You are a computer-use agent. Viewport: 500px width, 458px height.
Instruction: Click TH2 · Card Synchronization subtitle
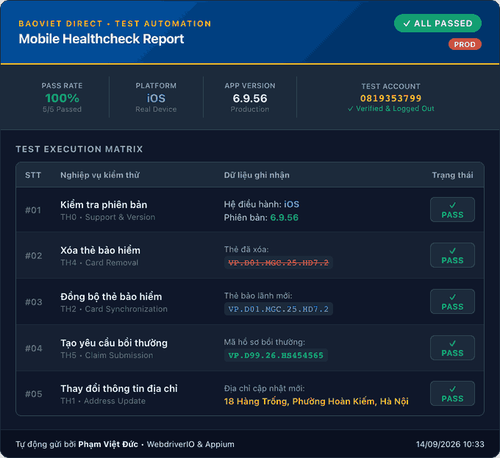click(114, 309)
